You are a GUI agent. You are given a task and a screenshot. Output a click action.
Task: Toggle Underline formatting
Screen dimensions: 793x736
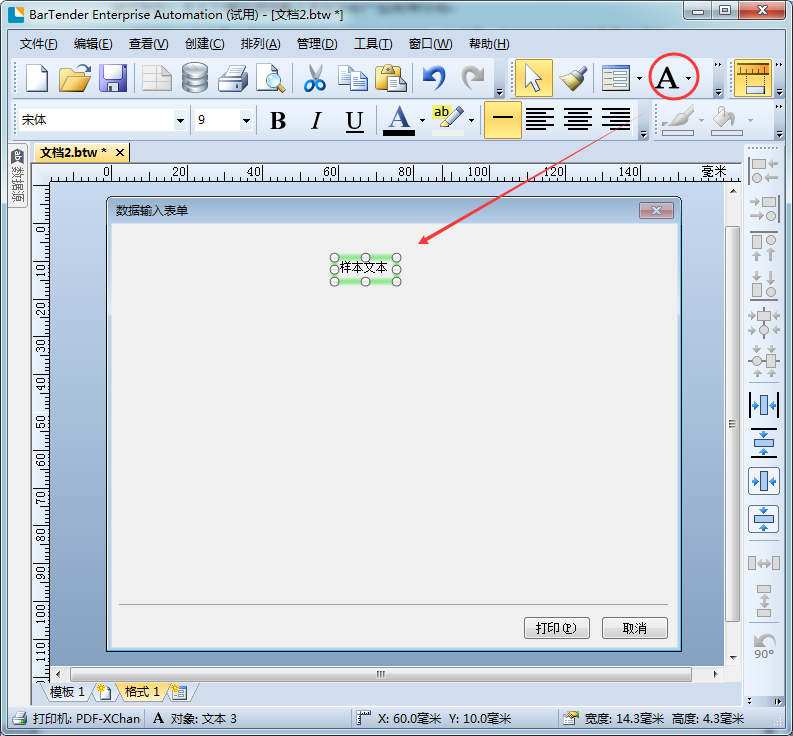point(354,121)
